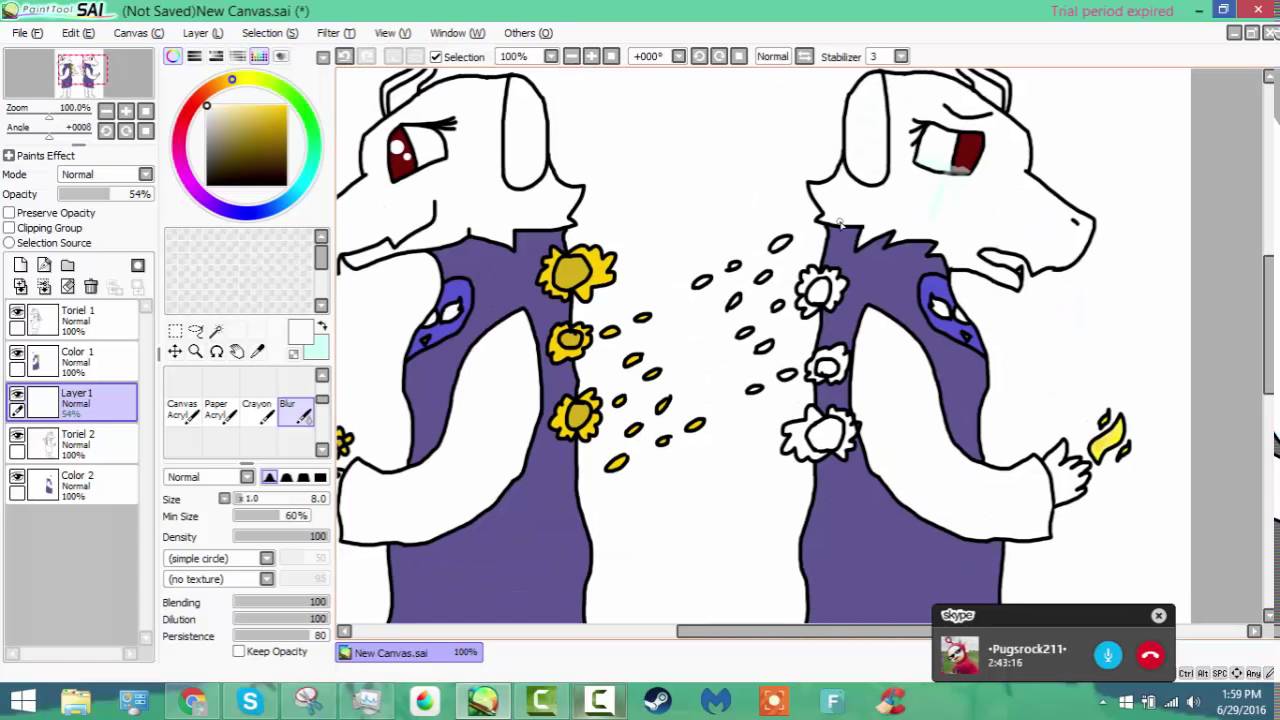Create a new normal layer

coord(20,265)
